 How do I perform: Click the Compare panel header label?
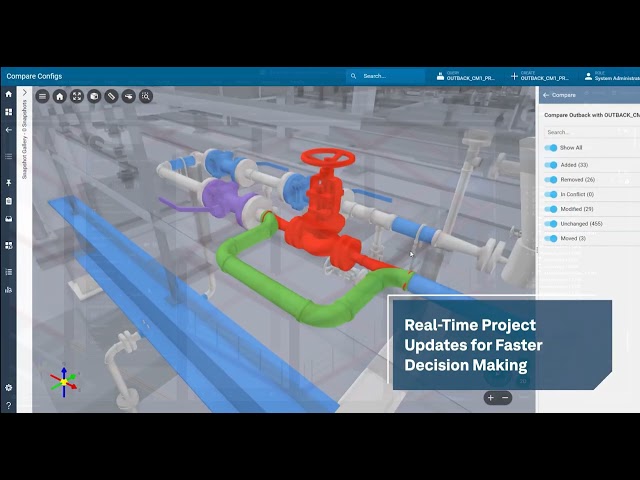564,95
